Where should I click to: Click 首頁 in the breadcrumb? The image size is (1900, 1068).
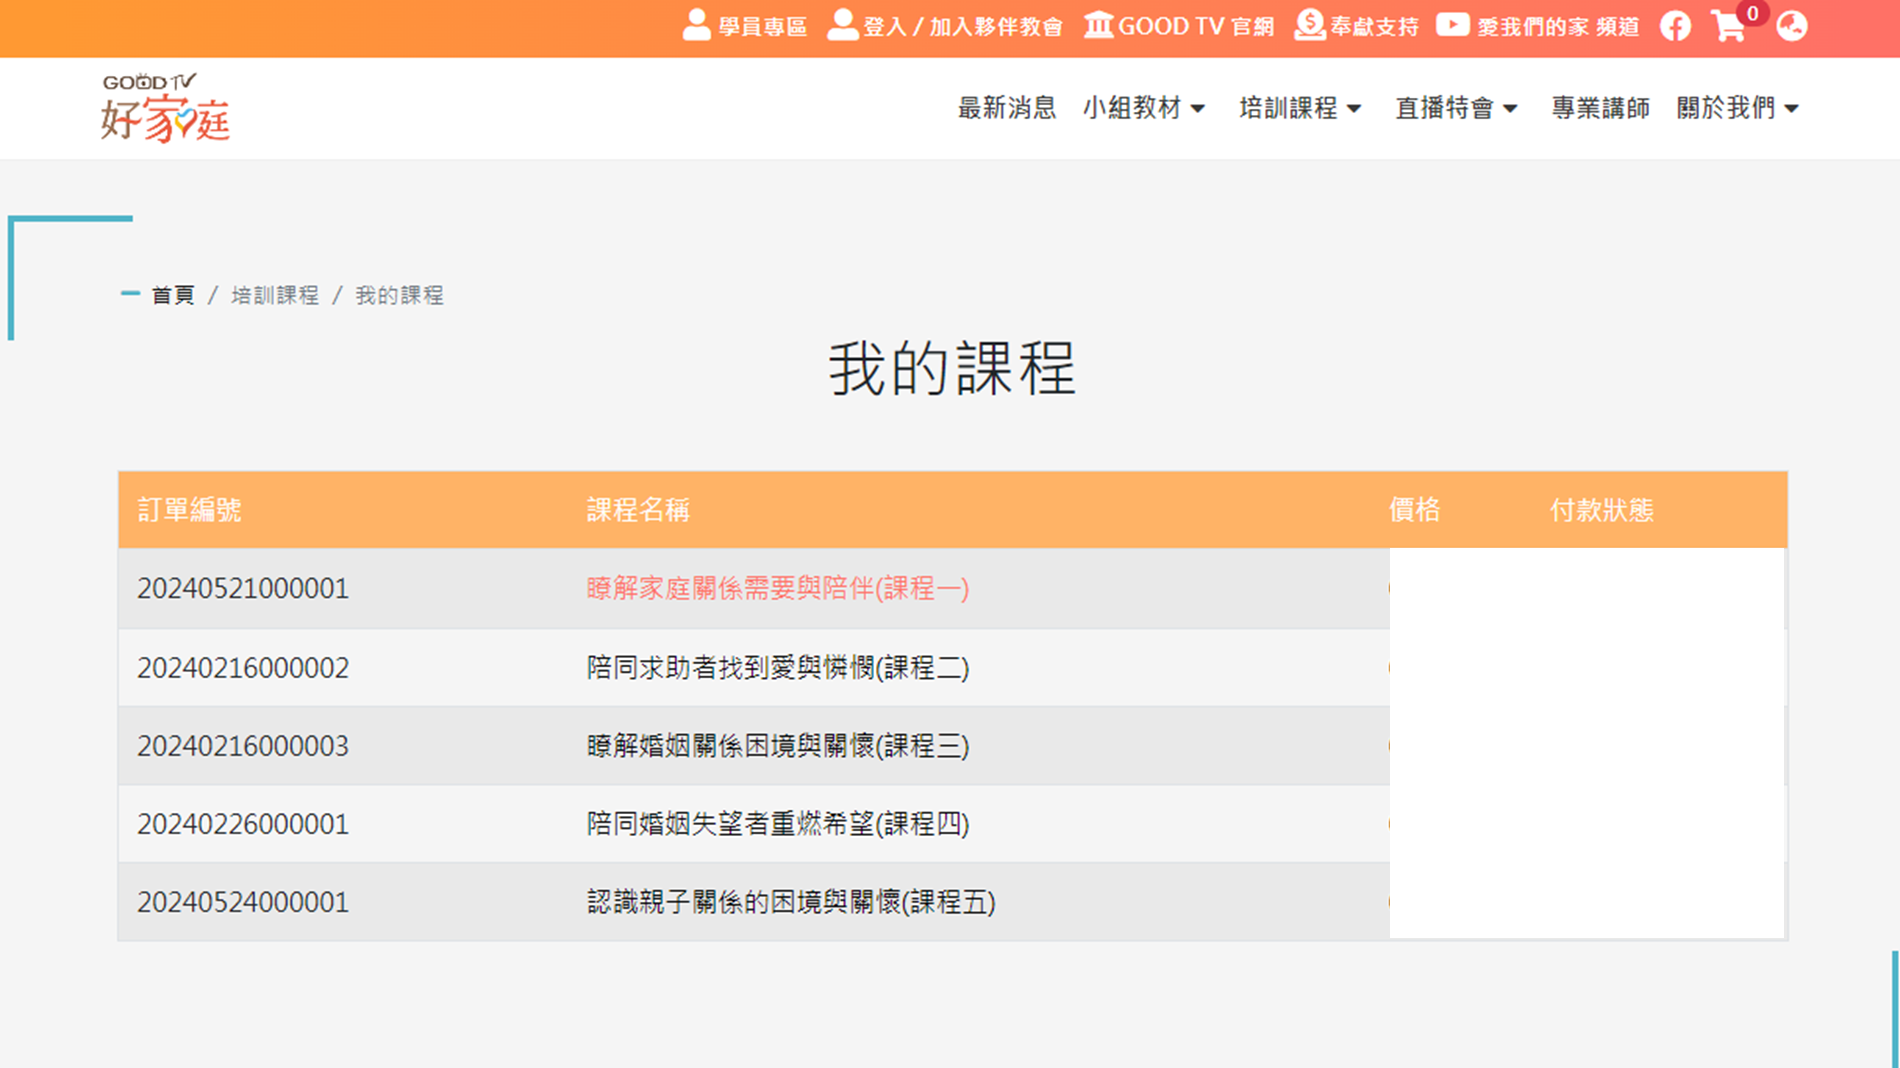(173, 295)
